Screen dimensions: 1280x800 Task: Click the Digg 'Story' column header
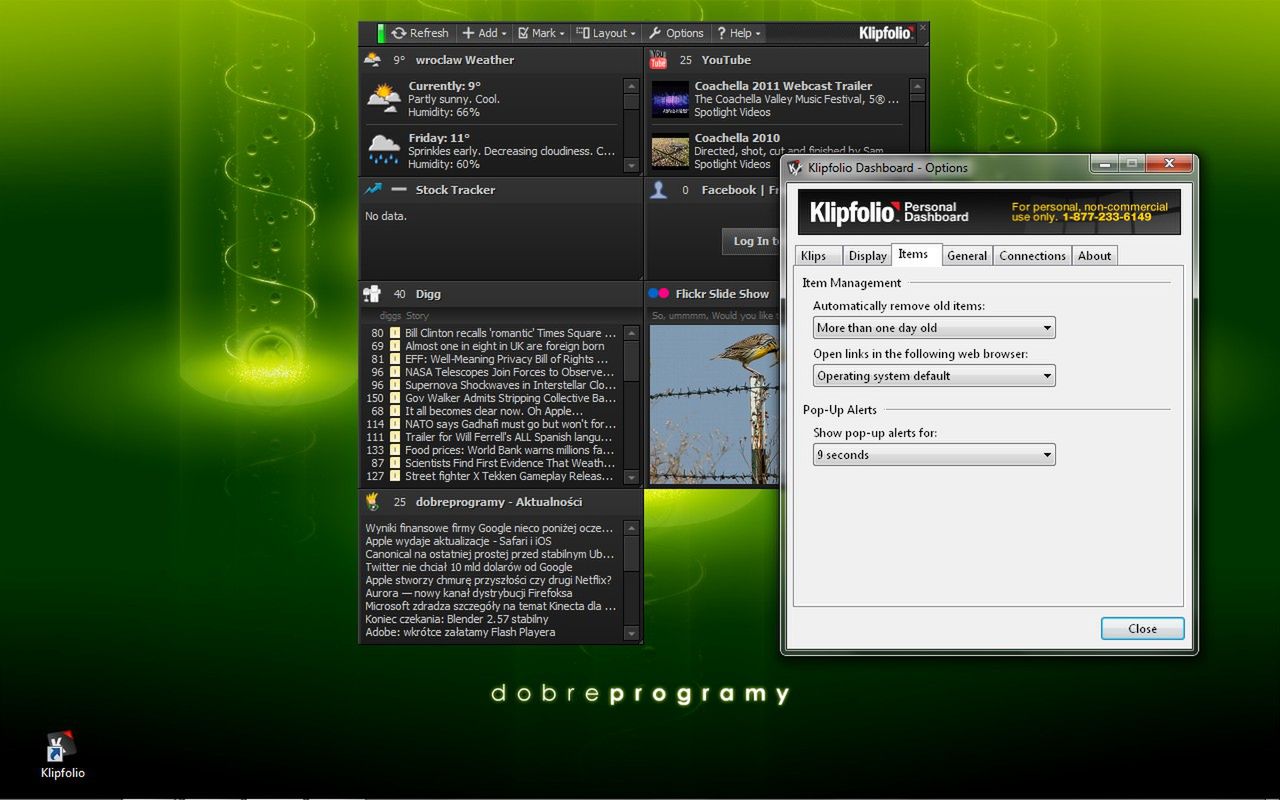pyautogui.click(x=417, y=315)
